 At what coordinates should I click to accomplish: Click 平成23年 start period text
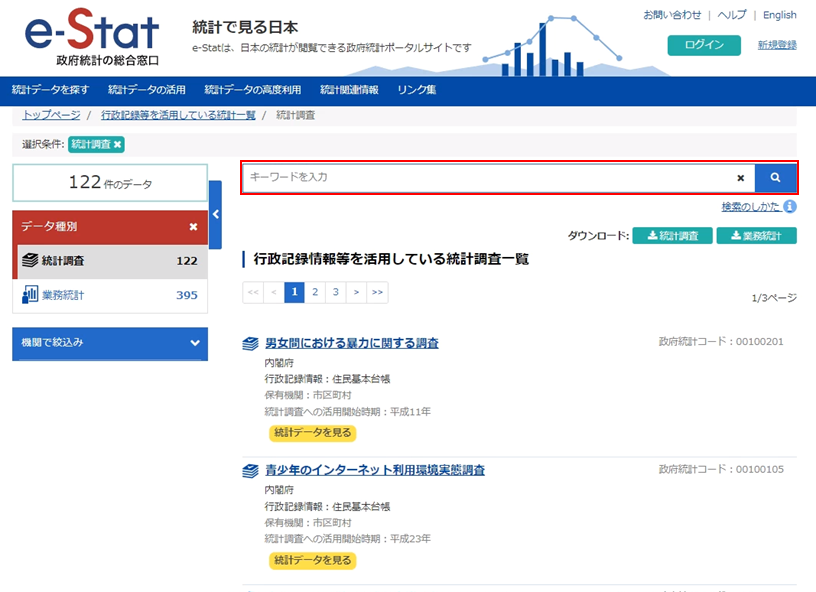point(411,539)
